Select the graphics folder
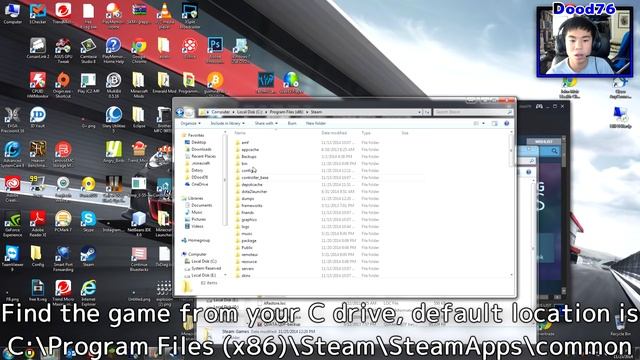Image resolution: width=640 pixels, height=360 pixels. [x=249, y=220]
